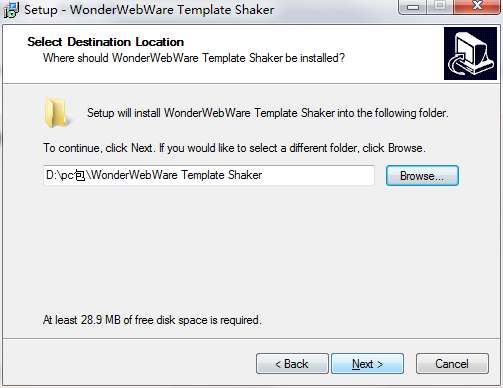This screenshot has height=388, width=503.
Task: Click the 'Where should WonderWebWare Template Shaker be installed?' text
Action: pyautogui.click(x=194, y=58)
